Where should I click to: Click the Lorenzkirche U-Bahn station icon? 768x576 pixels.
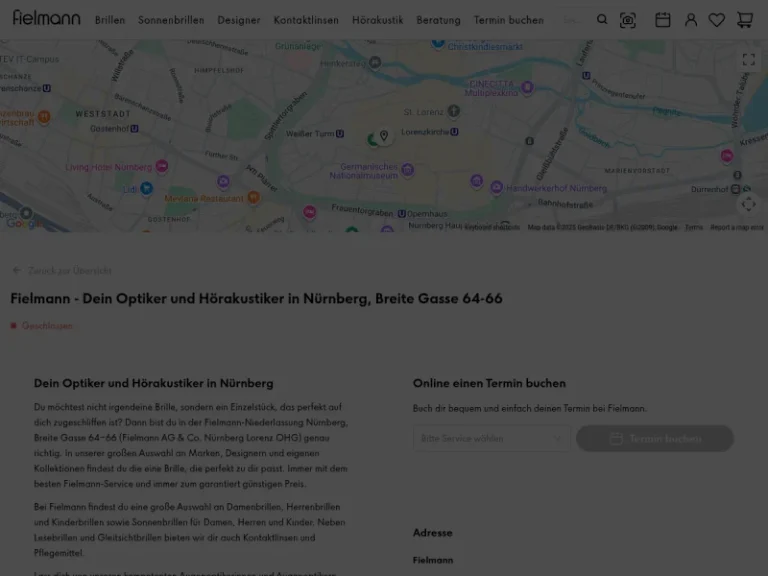click(455, 132)
